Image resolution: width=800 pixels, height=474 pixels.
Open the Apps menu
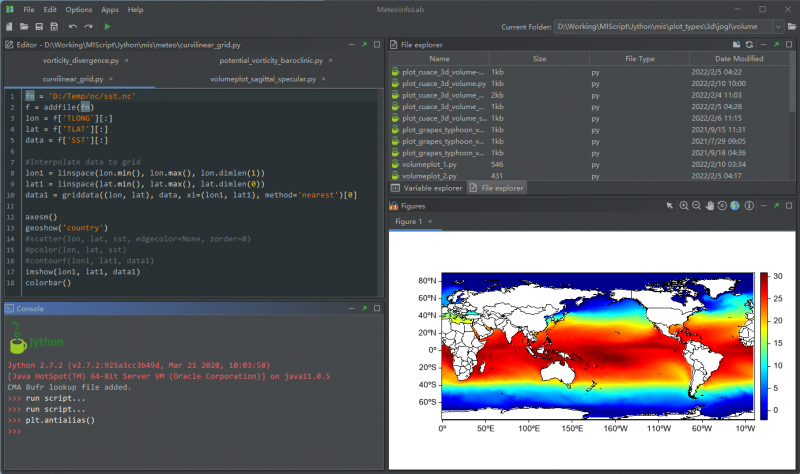pos(109,9)
